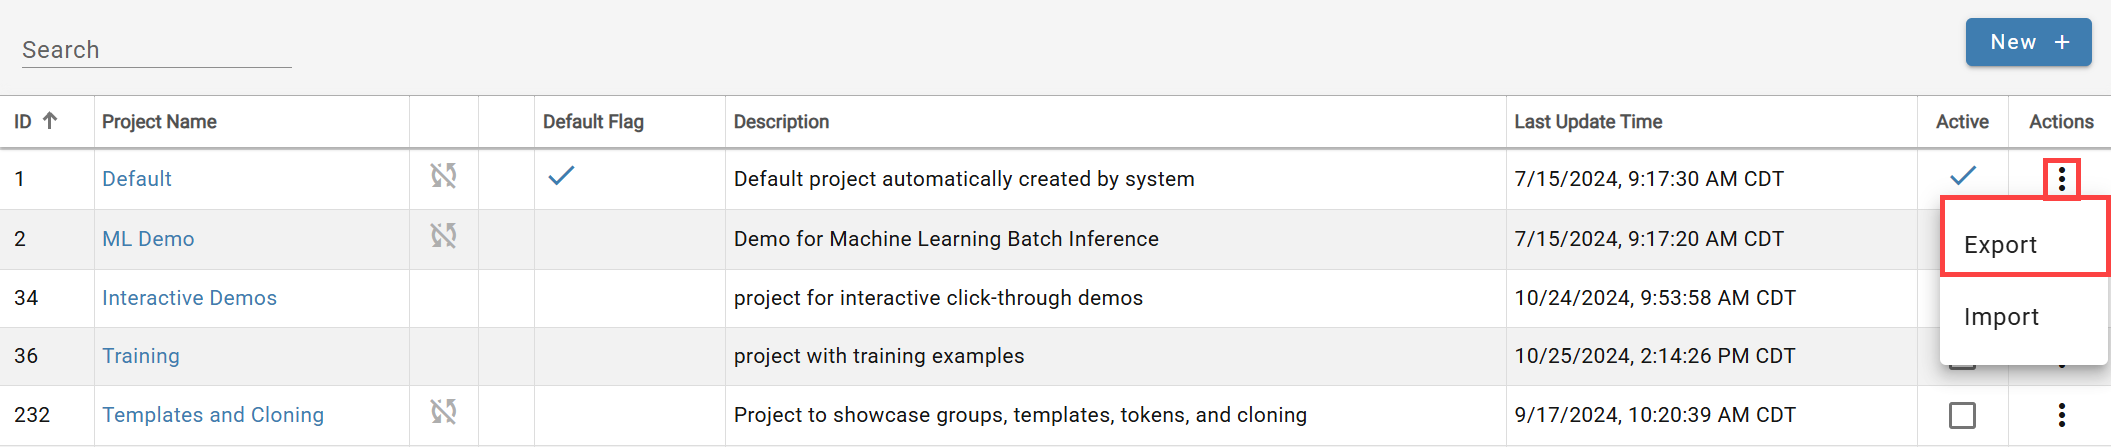
Task: Click the plus icon on the New button
Action: point(2062,42)
